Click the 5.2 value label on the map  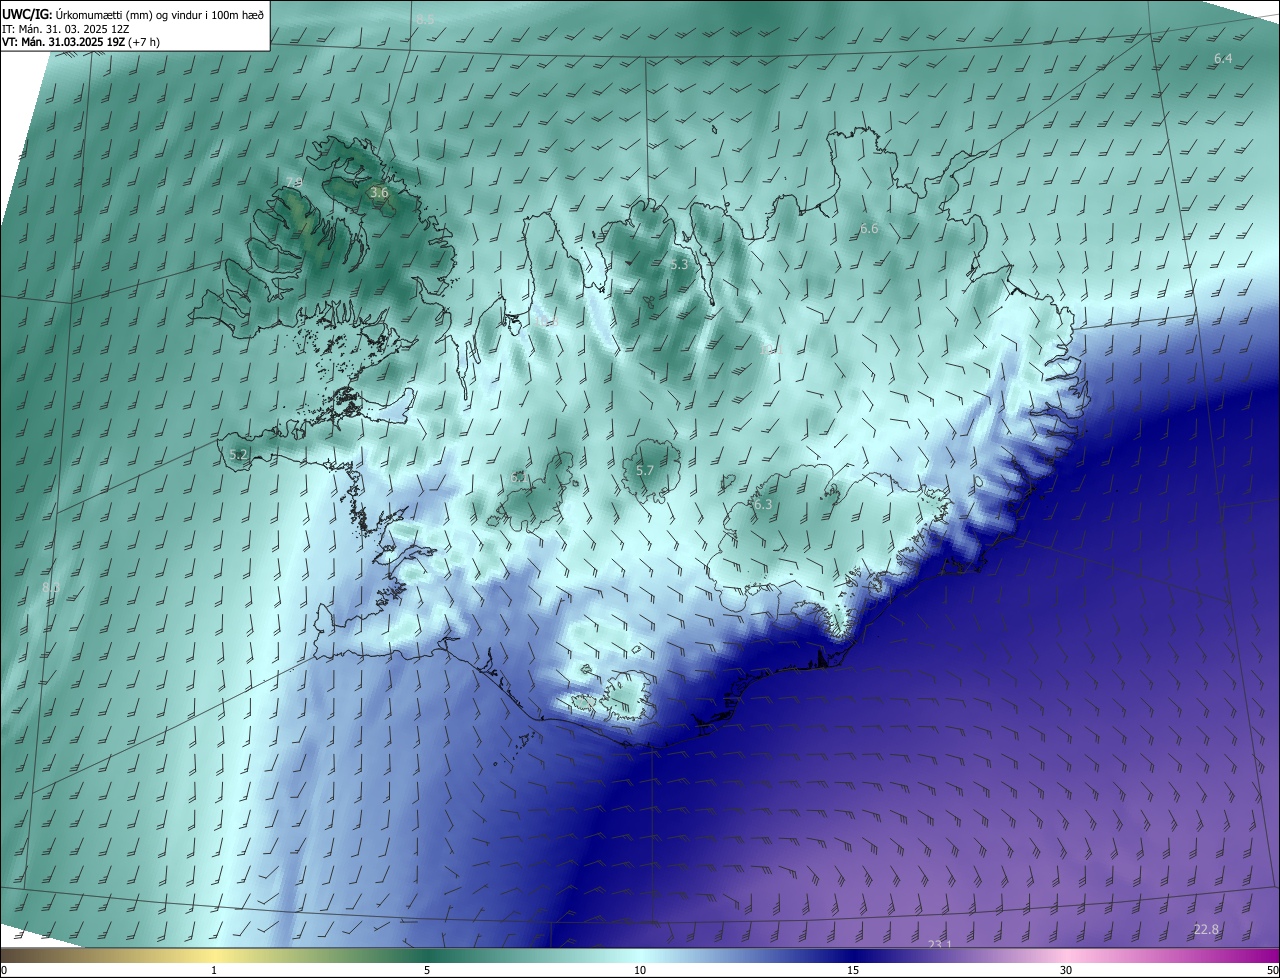click(238, 454)
